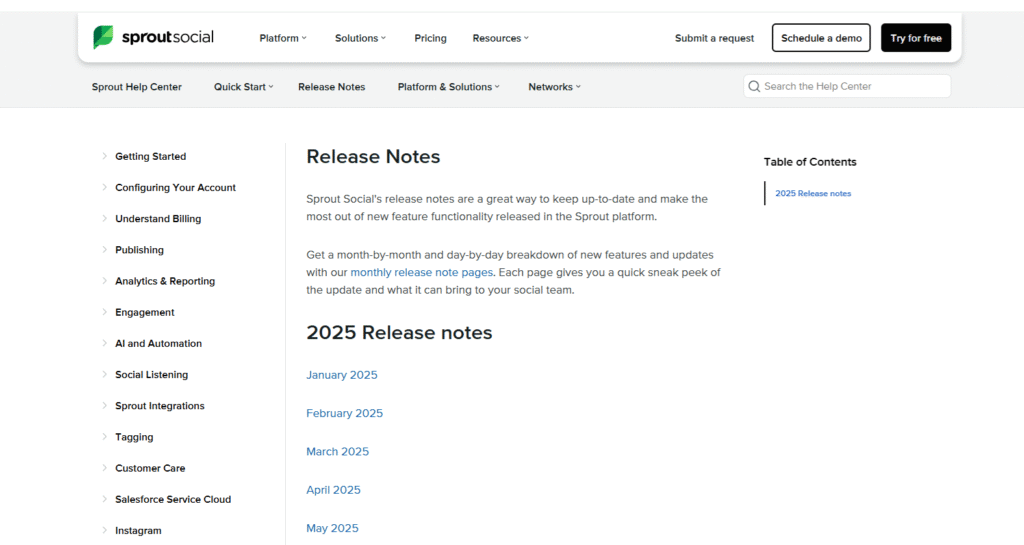The image size is (1024, 545).
Task: Go to the Pricing page
Action: (430, 38)
